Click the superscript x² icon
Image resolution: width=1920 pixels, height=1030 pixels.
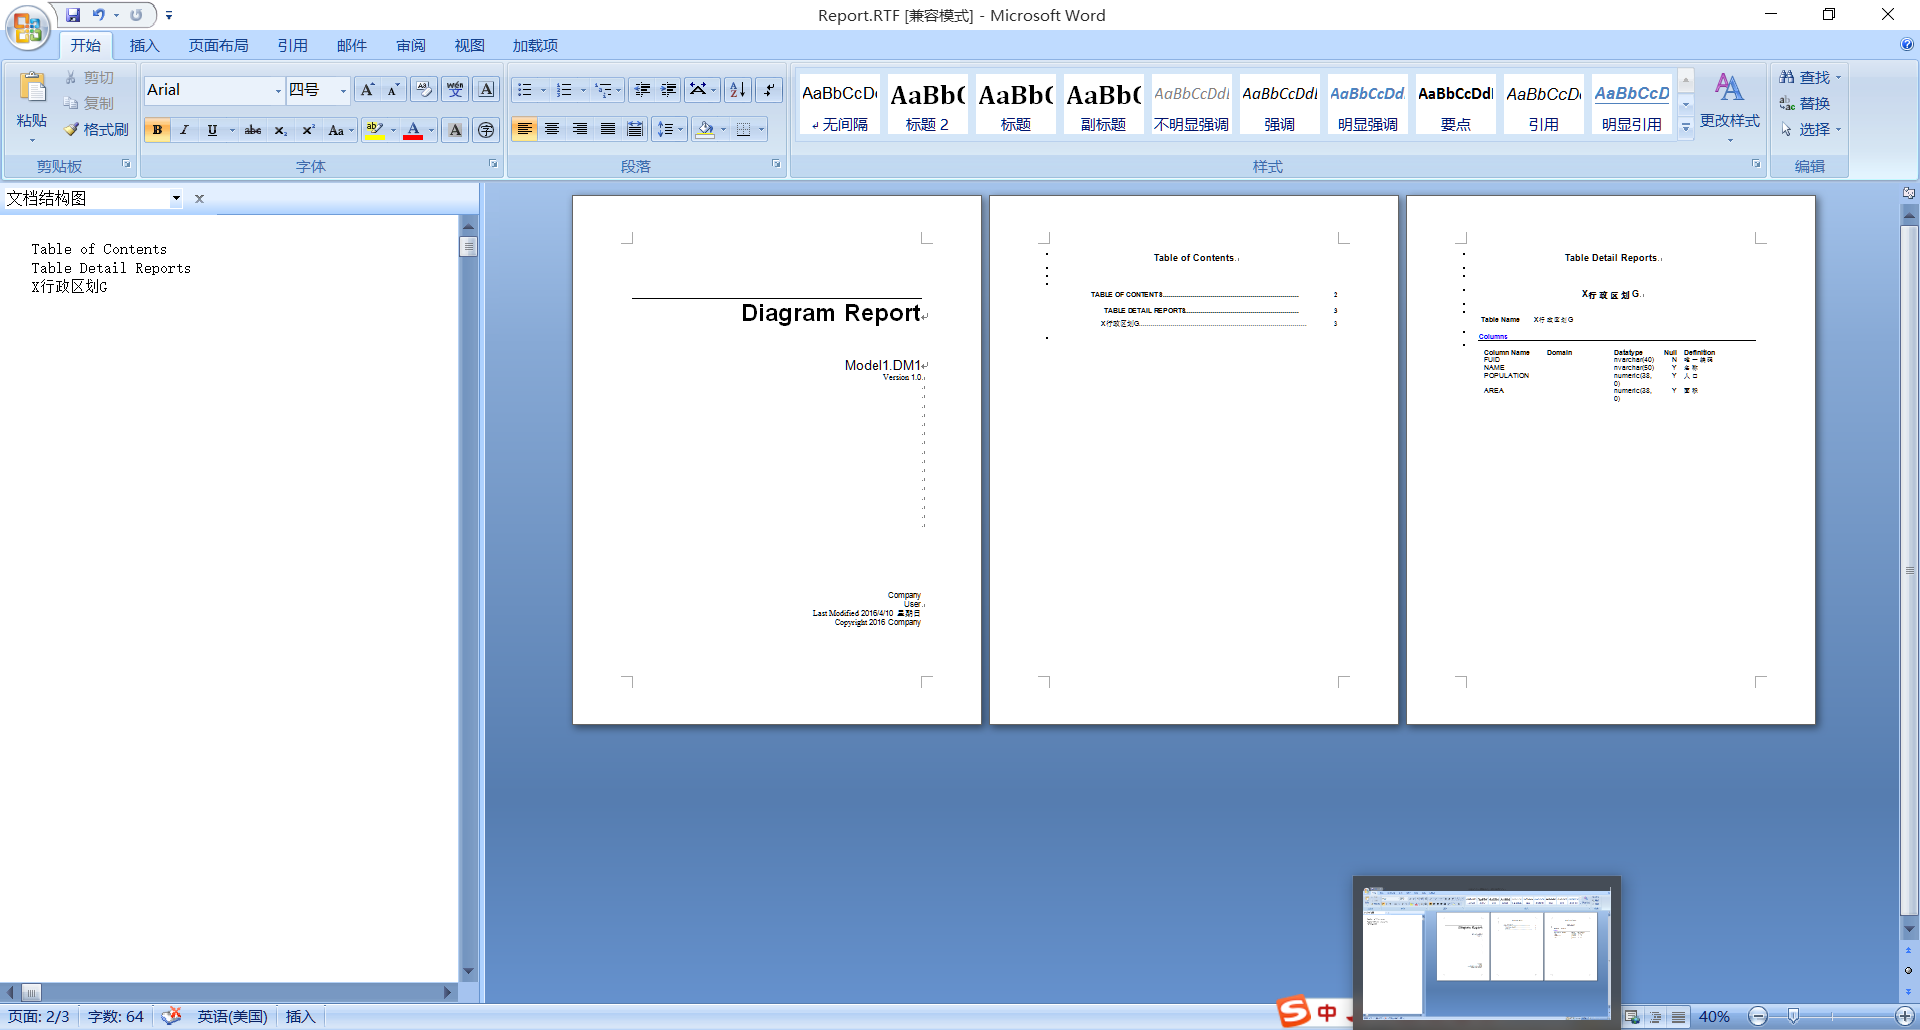(x=308, y=130)
